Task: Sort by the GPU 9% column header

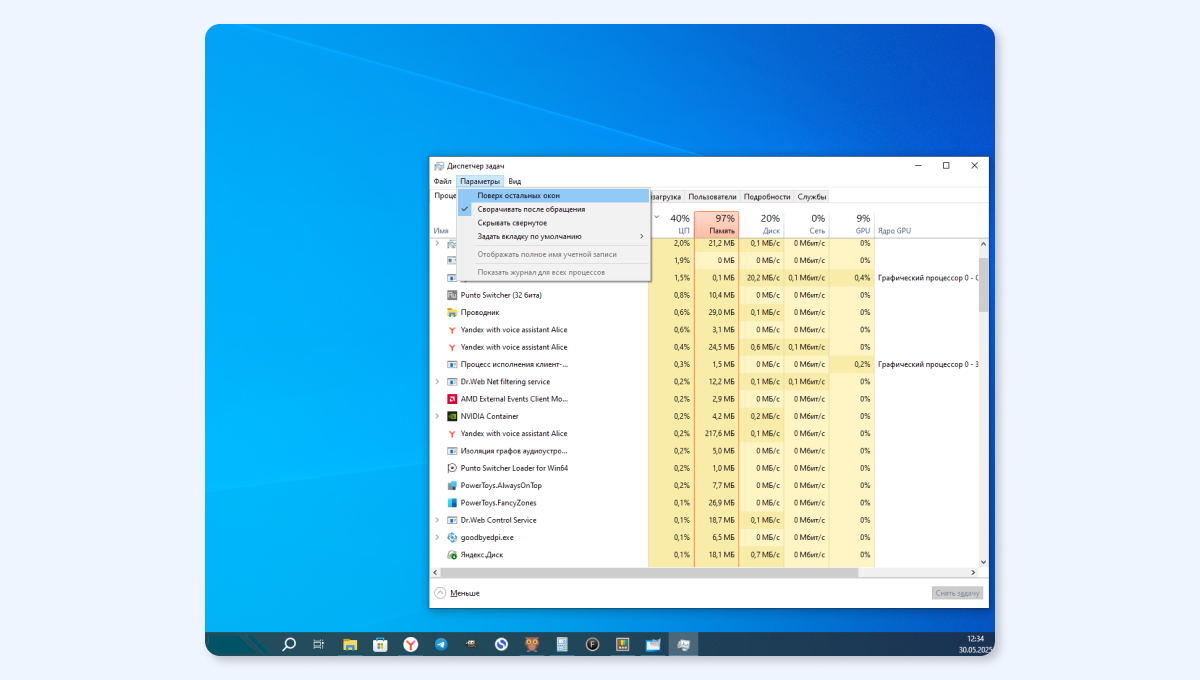Action: (x=851, y=224)
